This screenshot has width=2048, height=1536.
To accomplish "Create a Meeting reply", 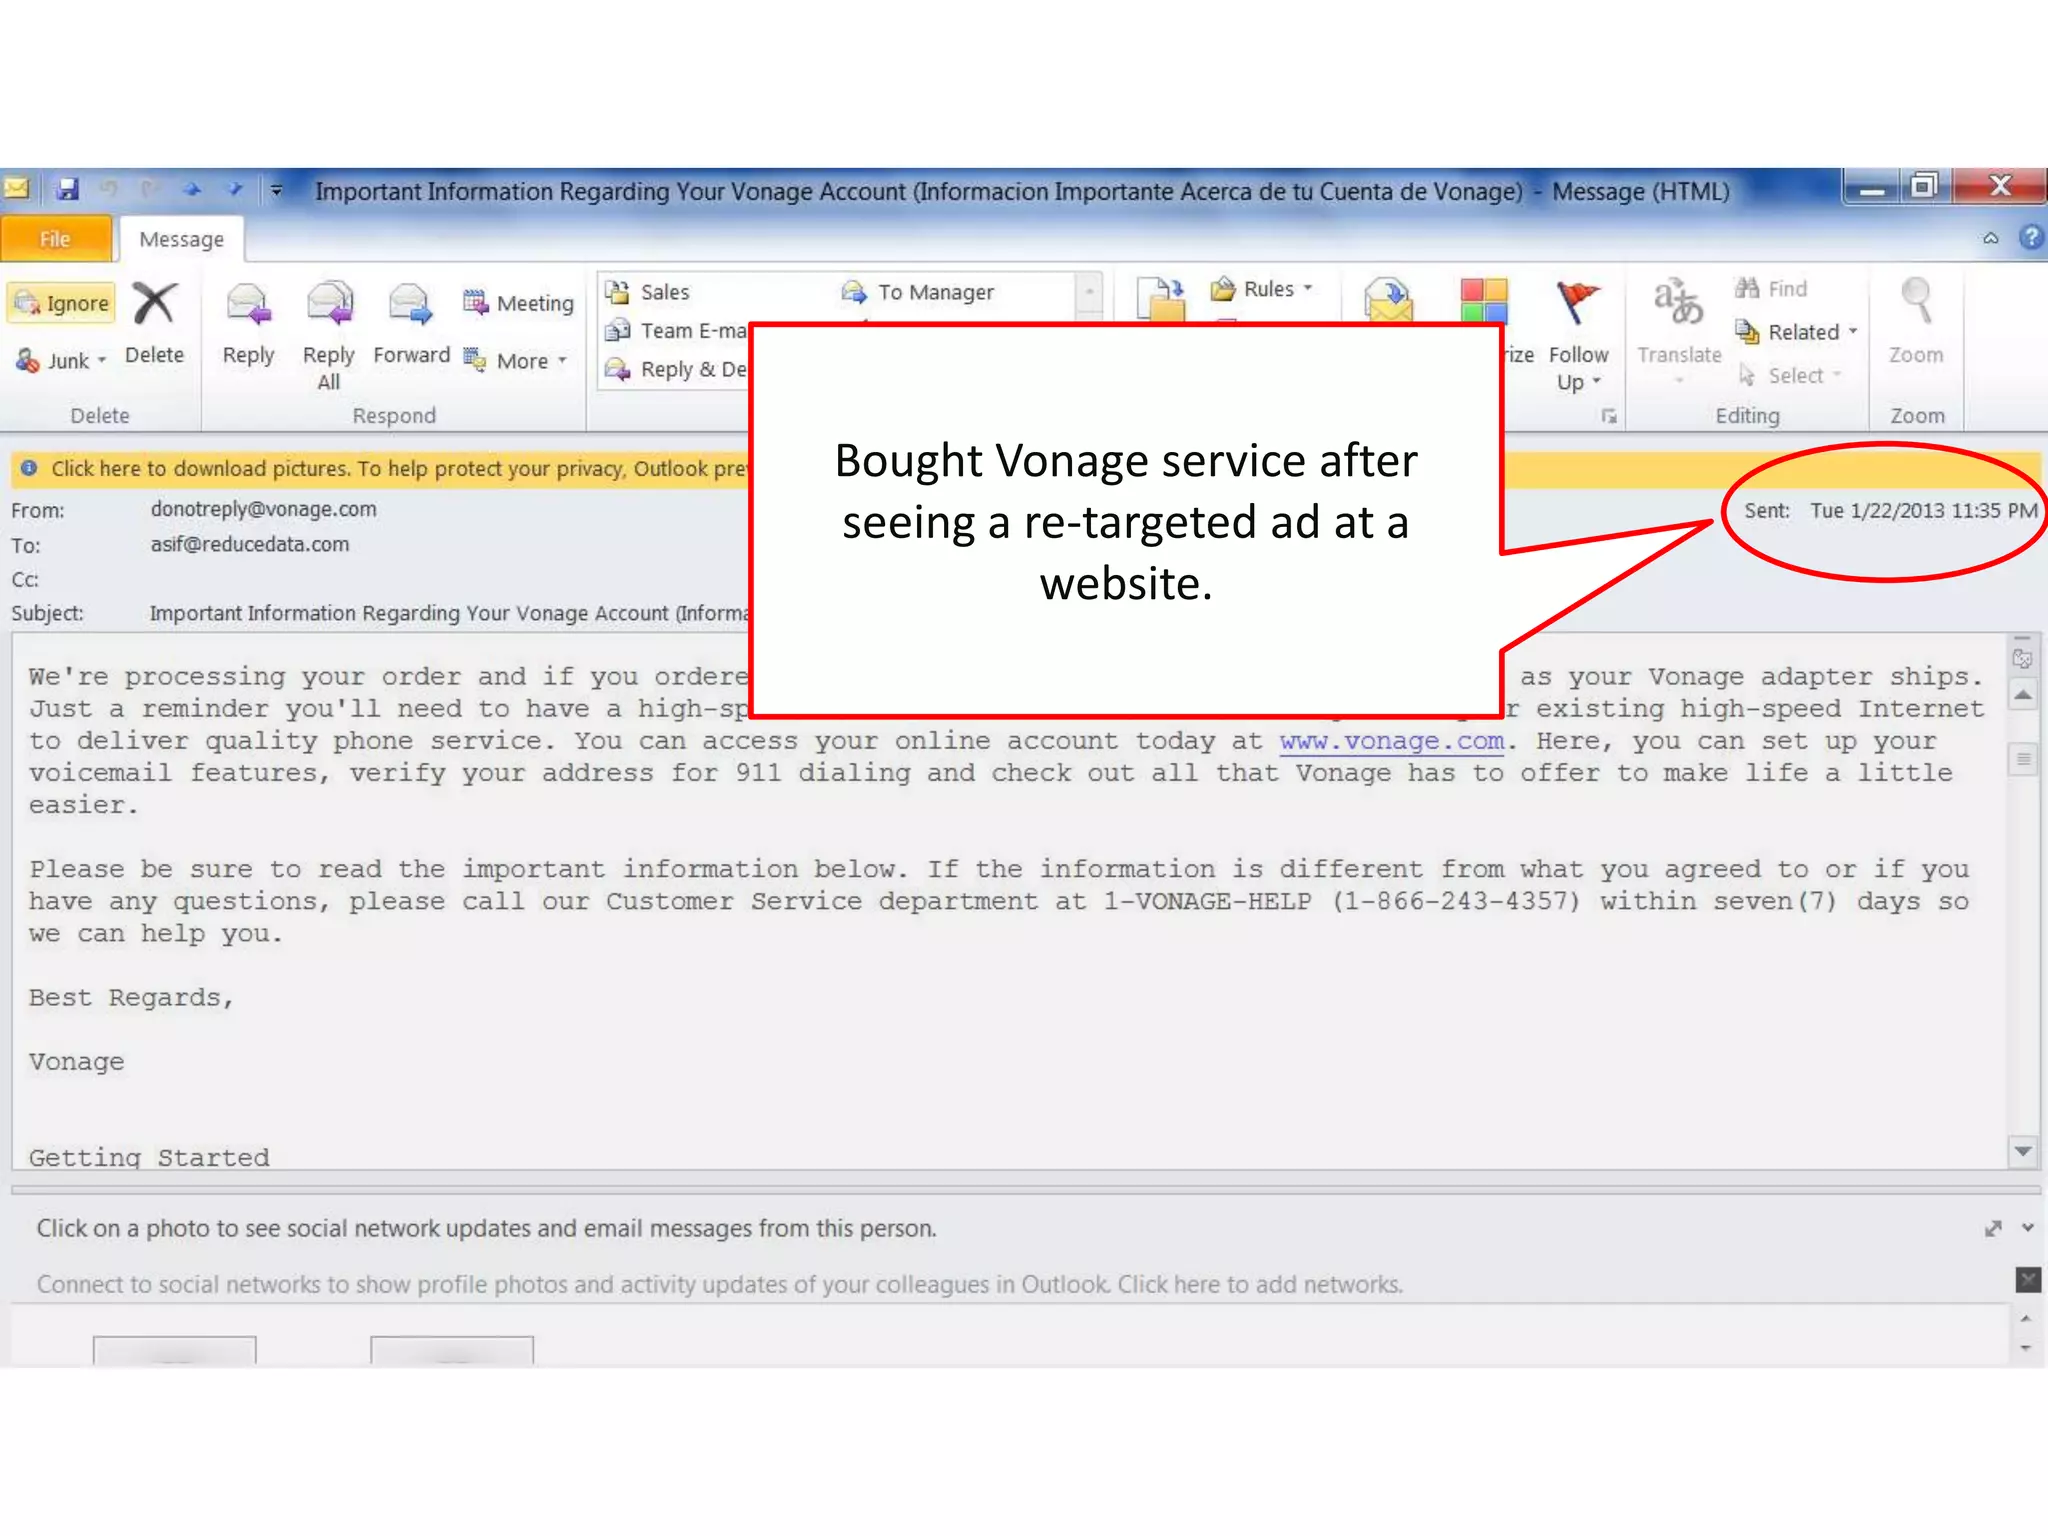I will click(518, 303).
